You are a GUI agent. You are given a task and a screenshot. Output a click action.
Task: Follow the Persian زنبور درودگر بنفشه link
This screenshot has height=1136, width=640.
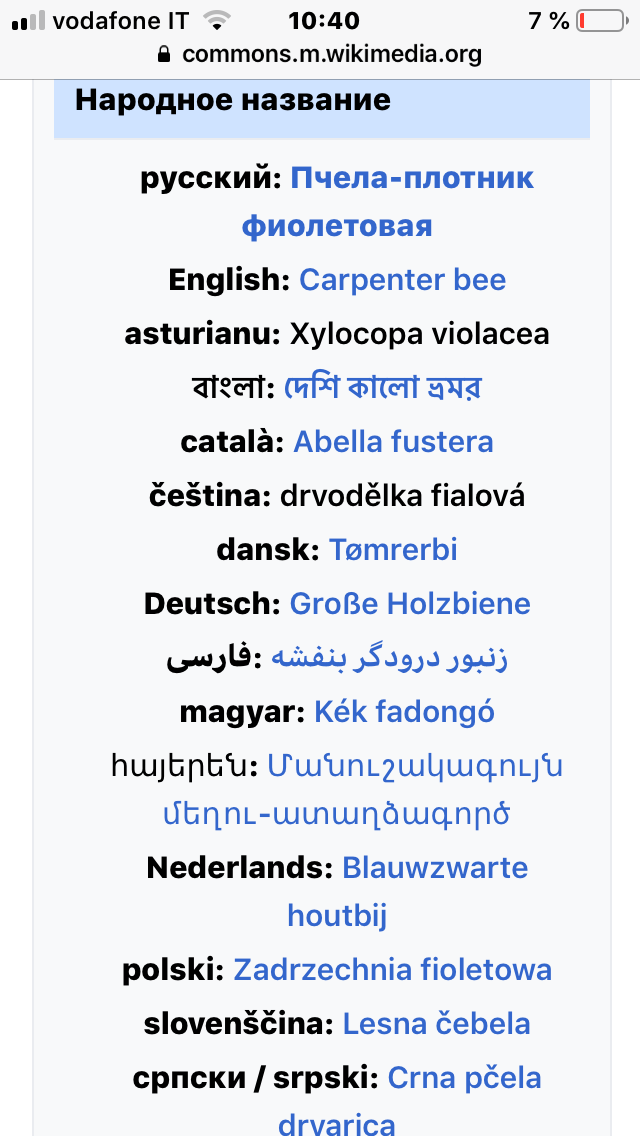coord(391,660)
